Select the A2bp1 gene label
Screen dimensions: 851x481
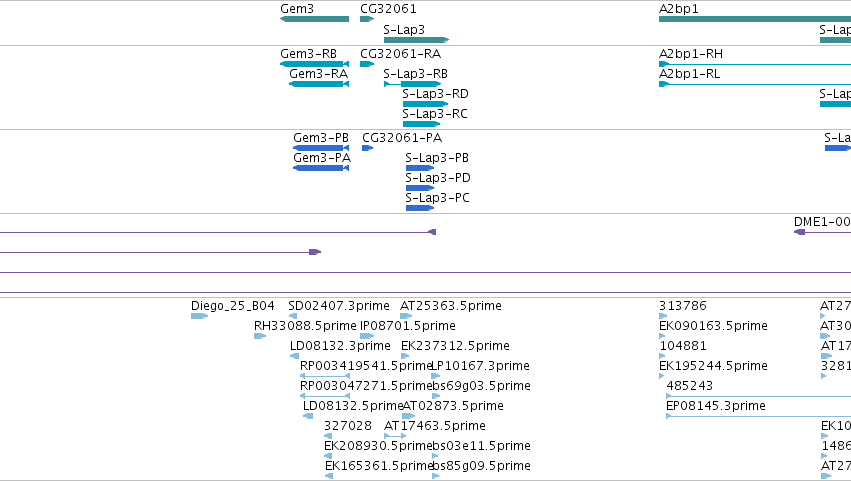[x=678, y=9]
